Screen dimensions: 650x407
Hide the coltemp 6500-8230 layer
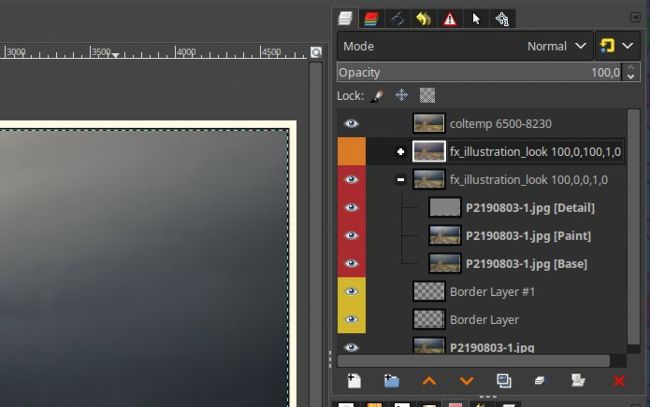point(351,124)
